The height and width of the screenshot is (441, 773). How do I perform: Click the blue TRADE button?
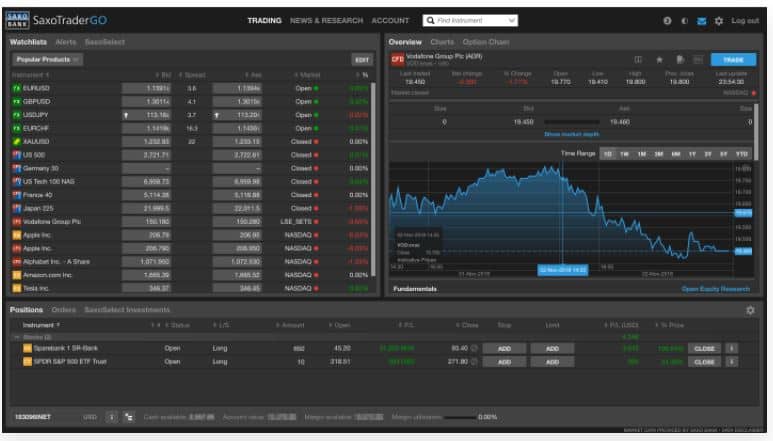(x=733, y=60)
